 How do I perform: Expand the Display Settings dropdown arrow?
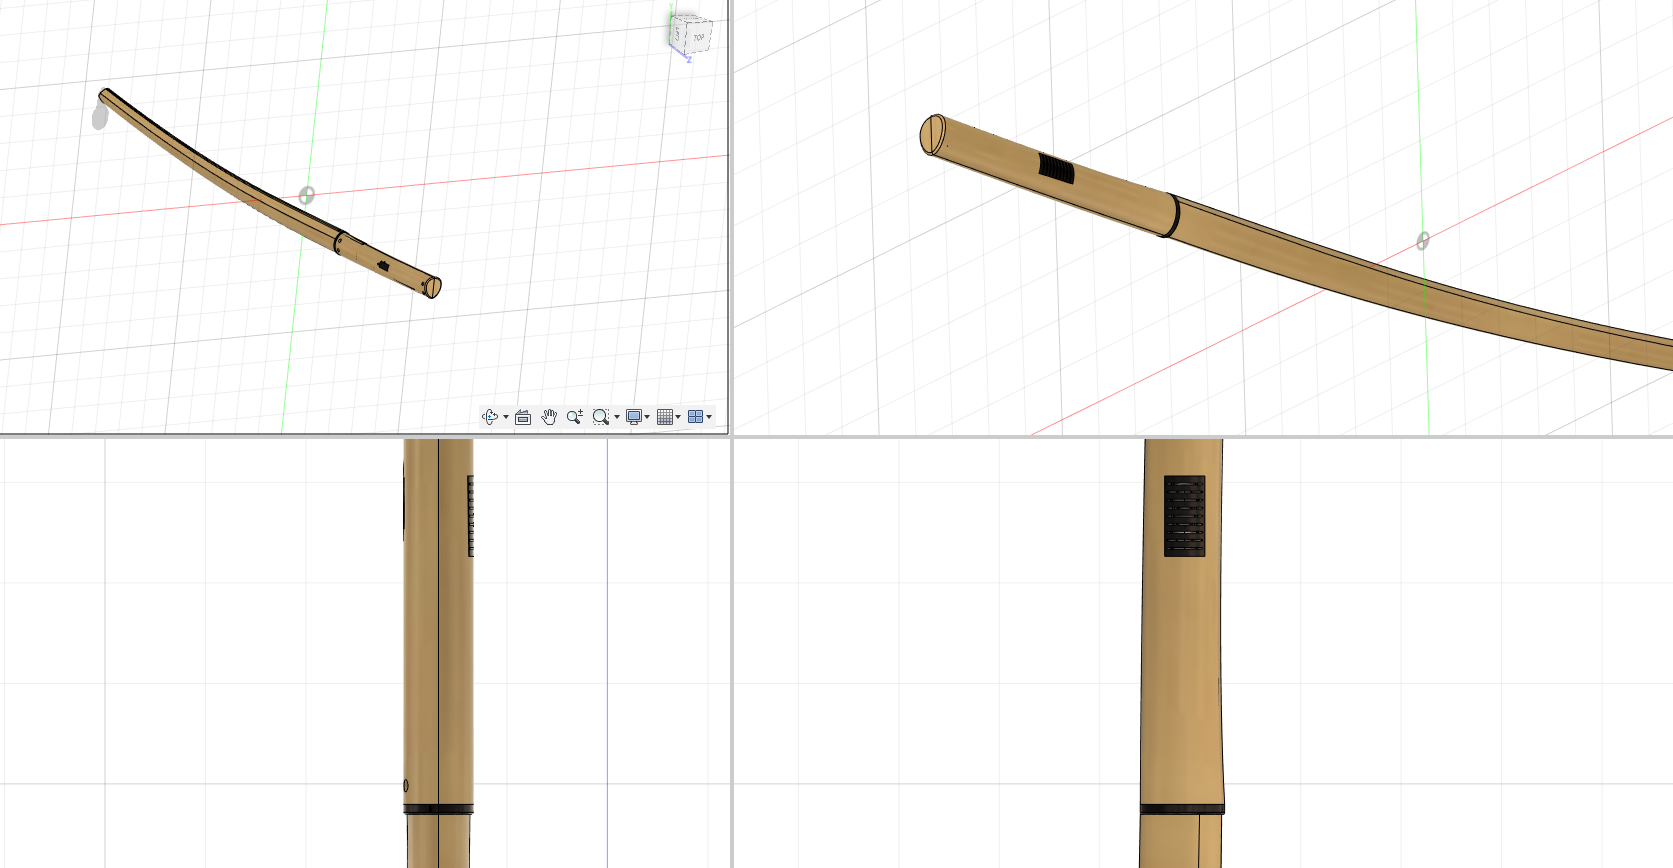[x=648, y=417]
